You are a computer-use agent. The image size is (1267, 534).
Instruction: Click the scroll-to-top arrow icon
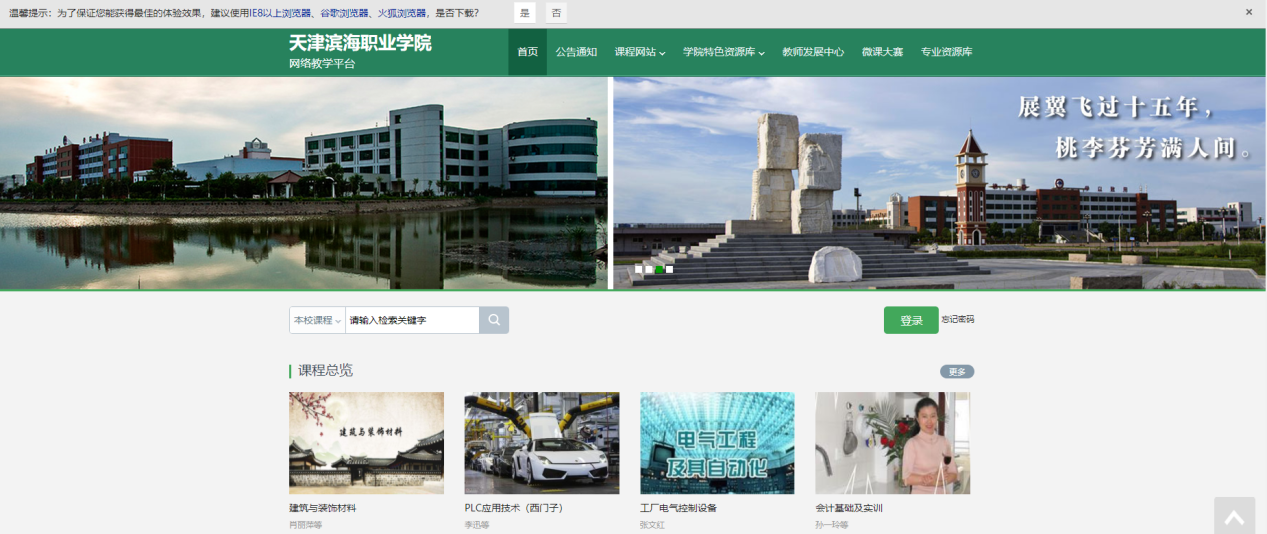(x=1234, y=516)
